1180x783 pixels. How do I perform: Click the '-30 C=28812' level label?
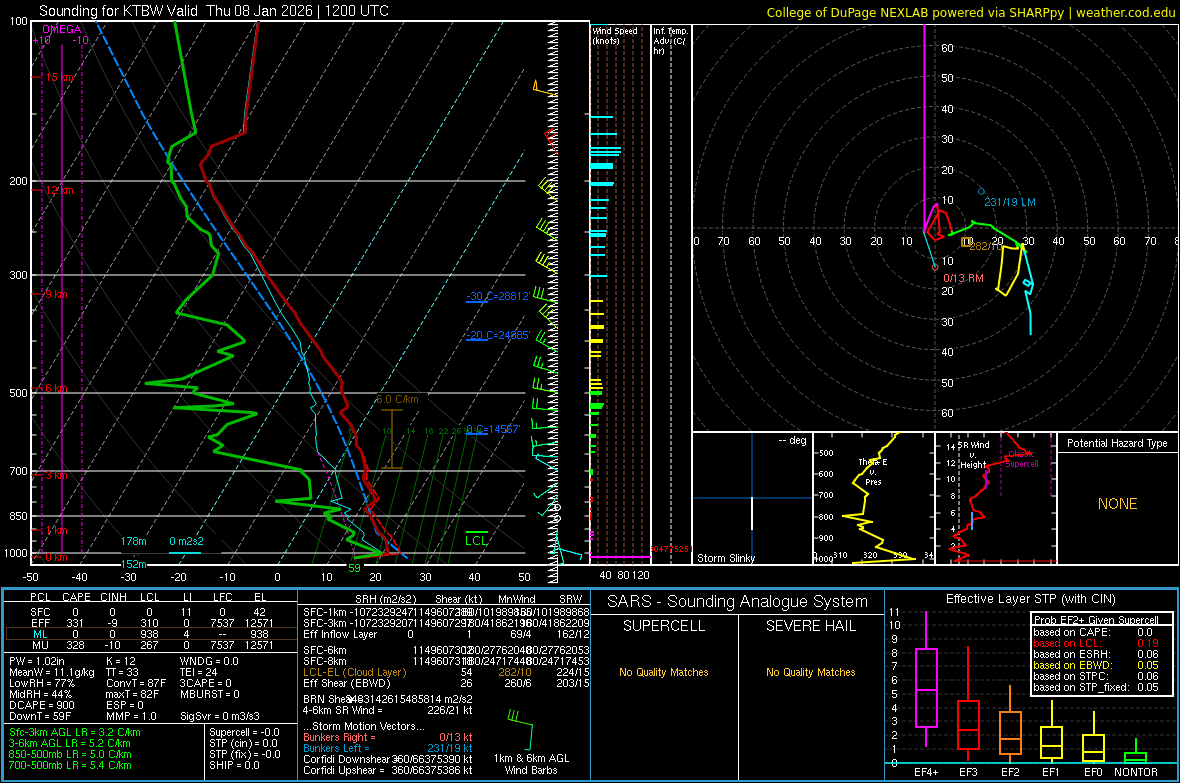click(497, 297)
